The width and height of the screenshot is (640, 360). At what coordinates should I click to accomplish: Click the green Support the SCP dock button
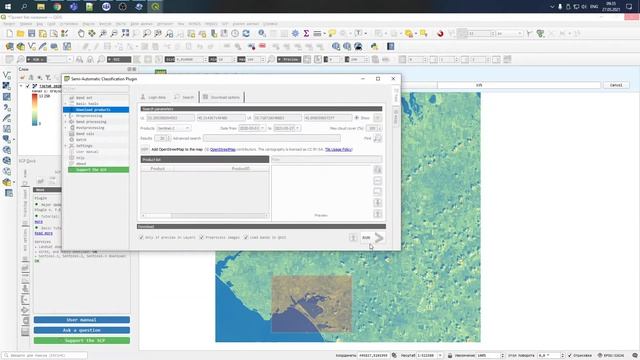[x=82, y=340]
